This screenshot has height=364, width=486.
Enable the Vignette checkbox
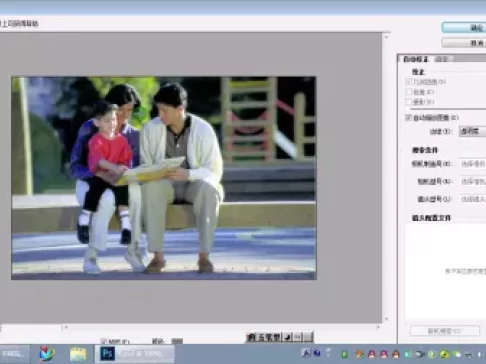click(409, 102)
